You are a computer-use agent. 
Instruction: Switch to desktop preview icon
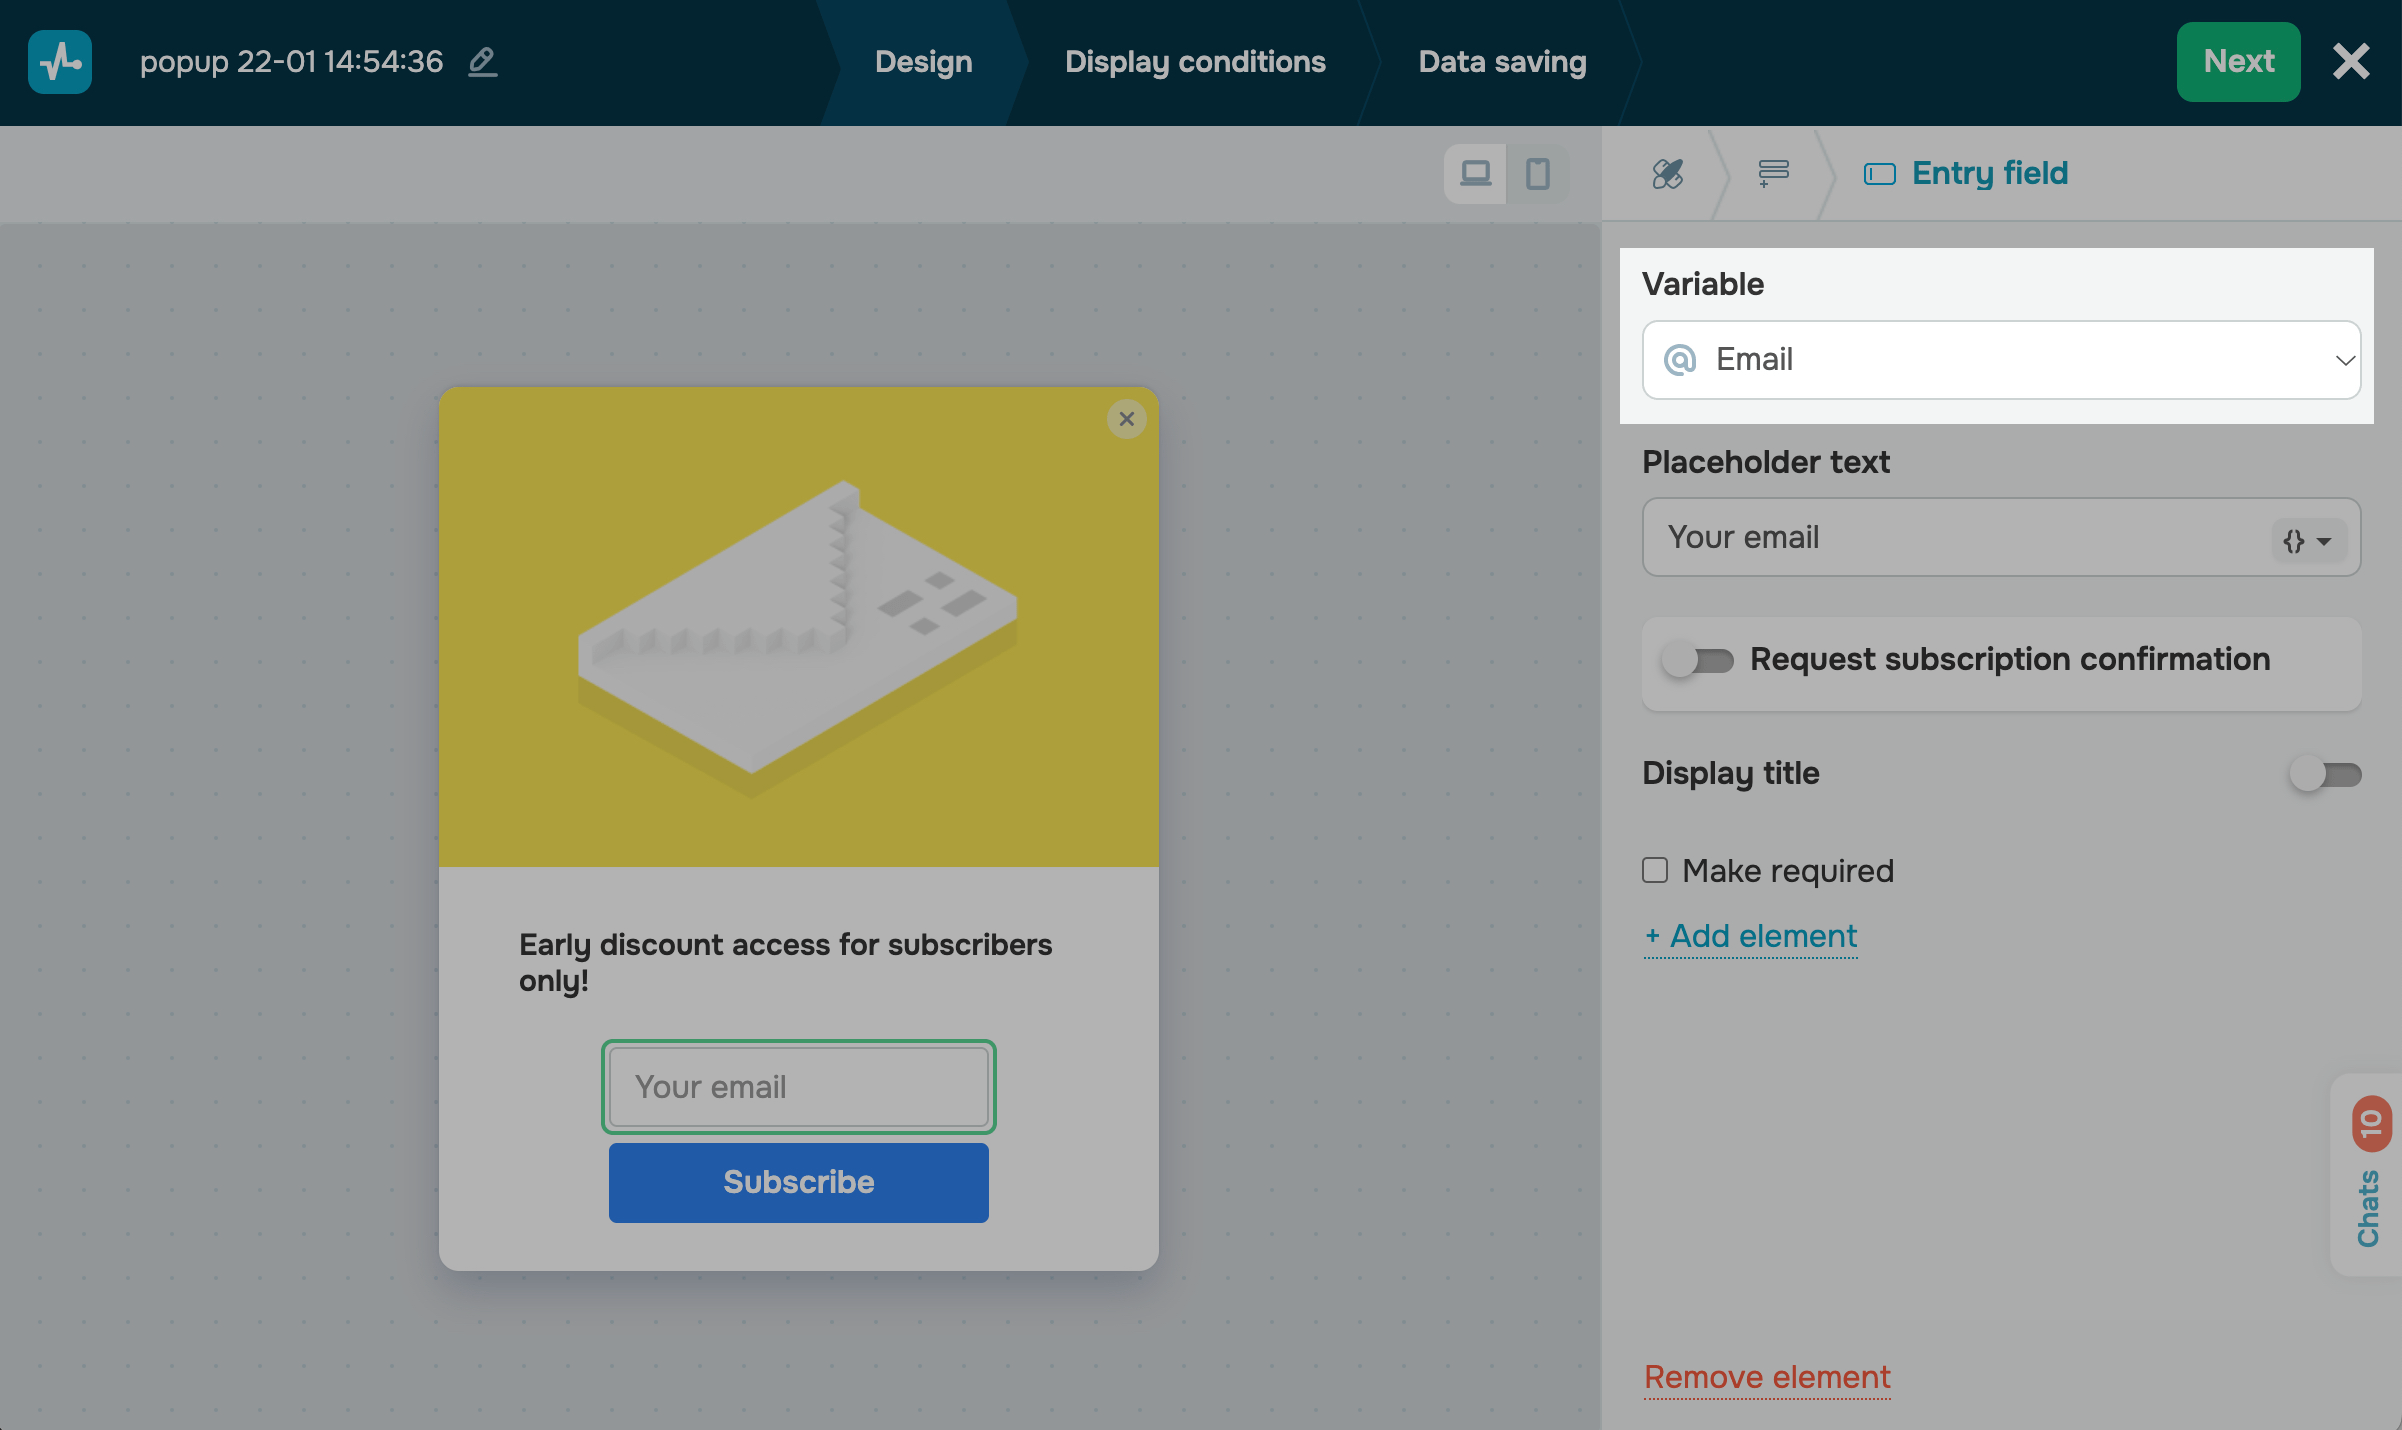point(1475,174)
